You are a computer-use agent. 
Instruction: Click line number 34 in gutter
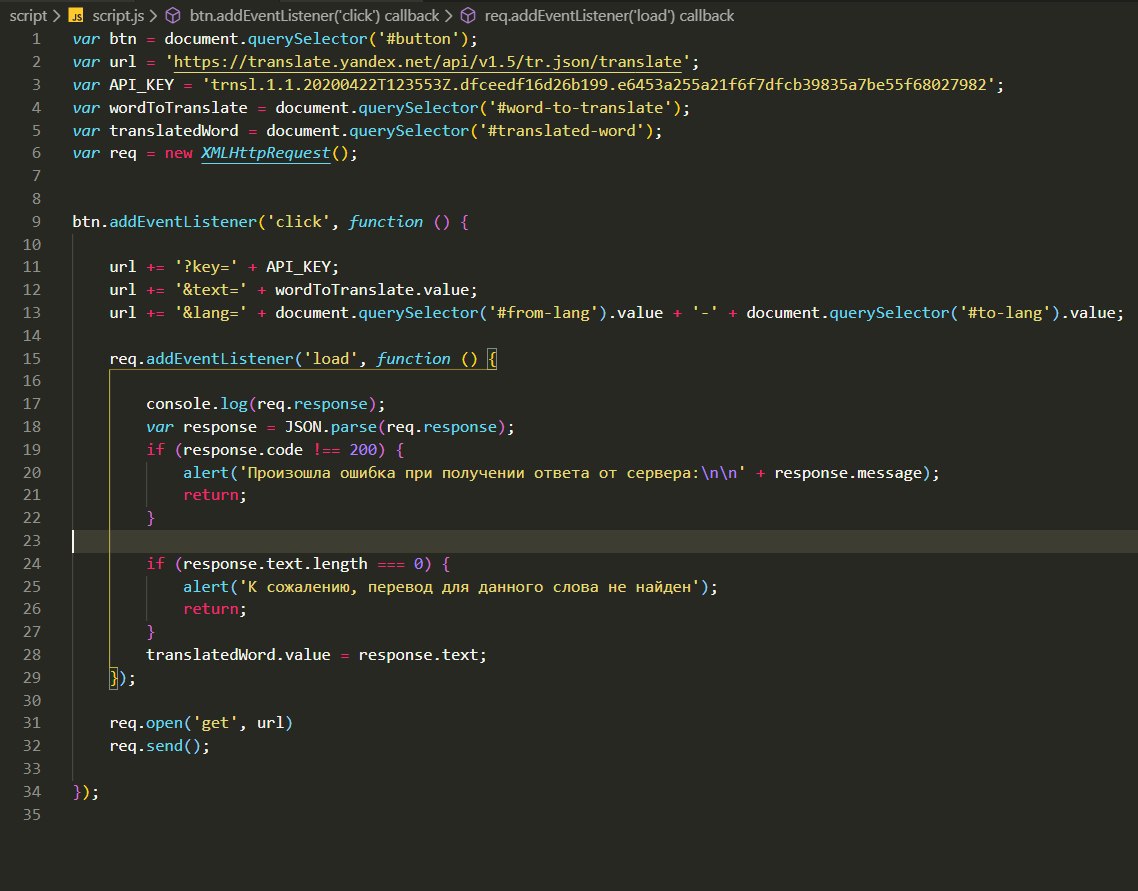[32, 792]
